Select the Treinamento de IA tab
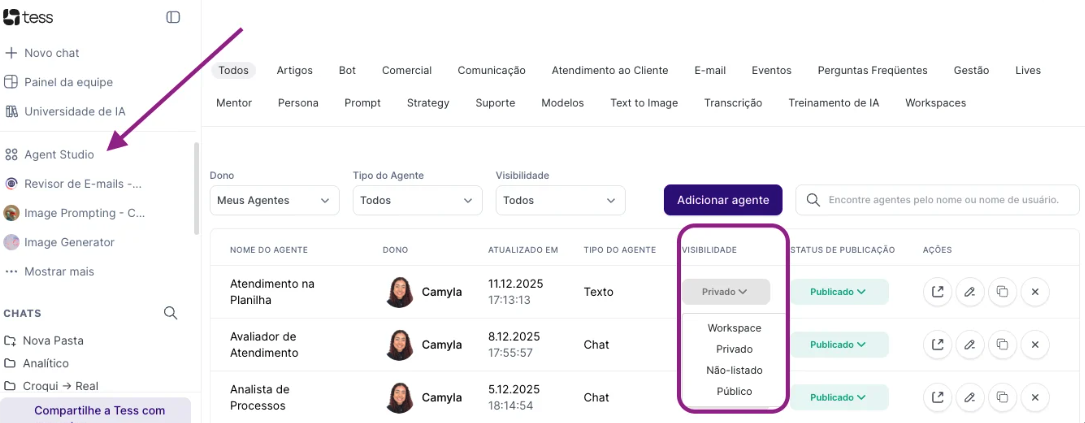This screenshot has height=423, width=1085. click(x=834, y=102)
